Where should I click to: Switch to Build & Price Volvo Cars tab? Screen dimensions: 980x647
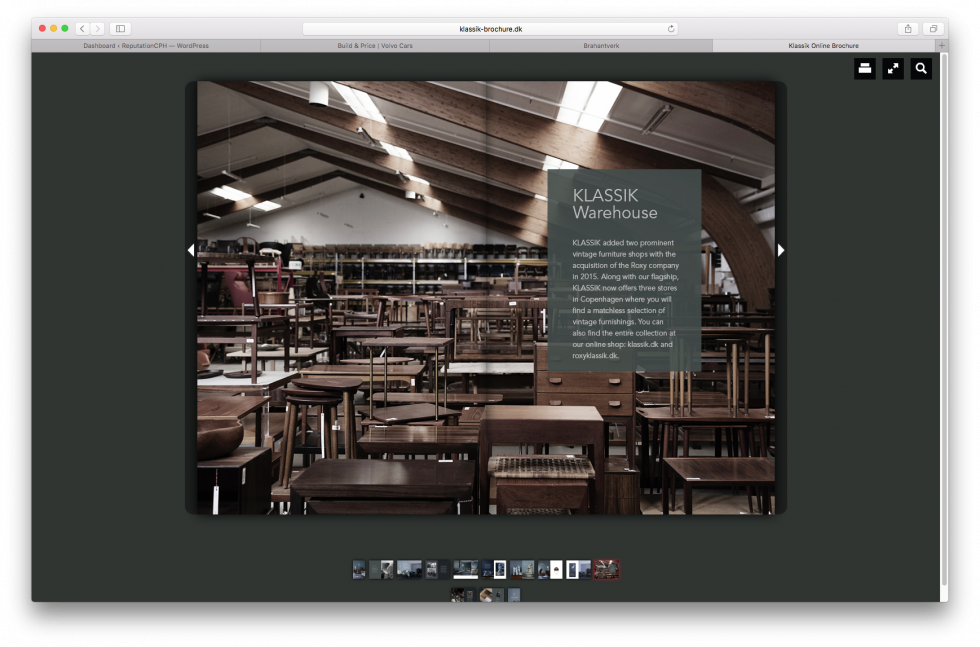(375, 46)
